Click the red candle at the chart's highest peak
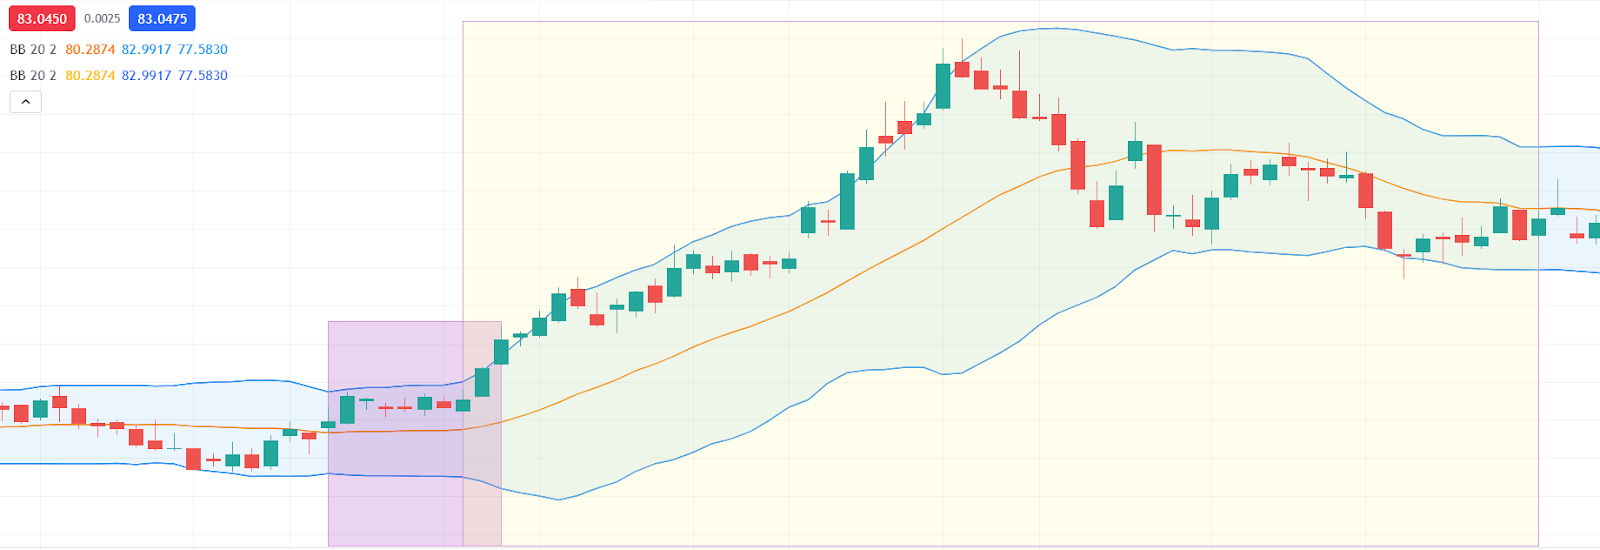This screenshot has width=1600, height=550. [962, 69]
